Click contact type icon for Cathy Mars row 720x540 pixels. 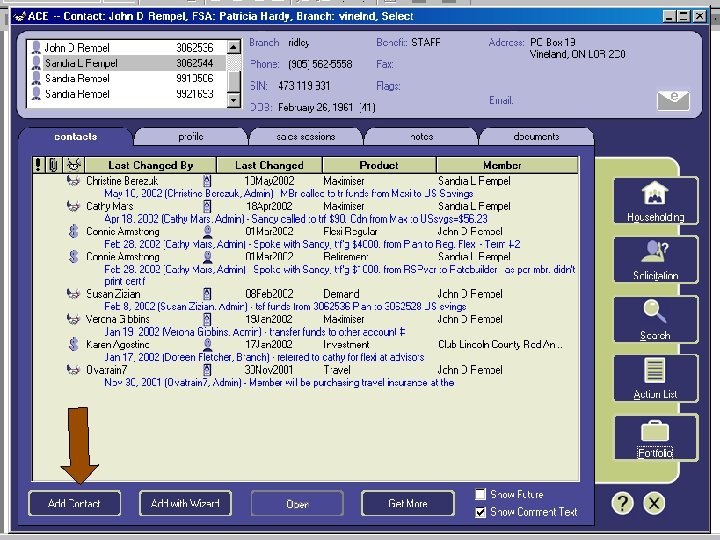(73, 206)
